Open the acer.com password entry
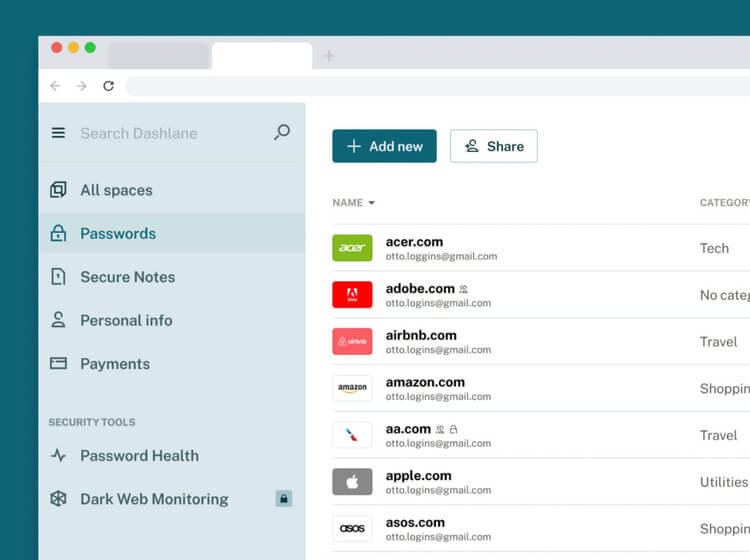 click(540, 248)
